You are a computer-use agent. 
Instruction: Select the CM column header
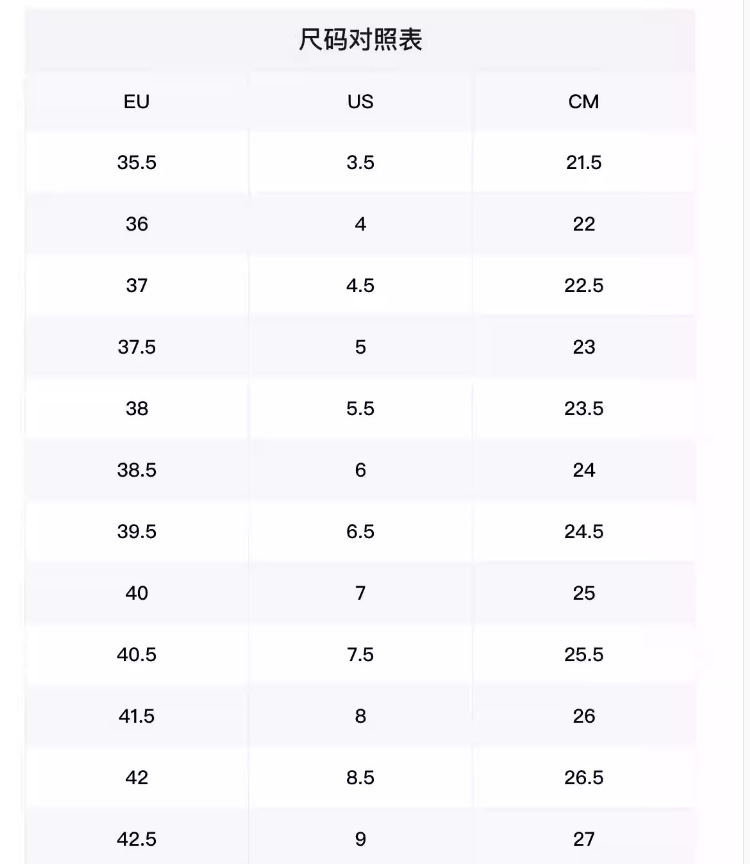[584, 101]
